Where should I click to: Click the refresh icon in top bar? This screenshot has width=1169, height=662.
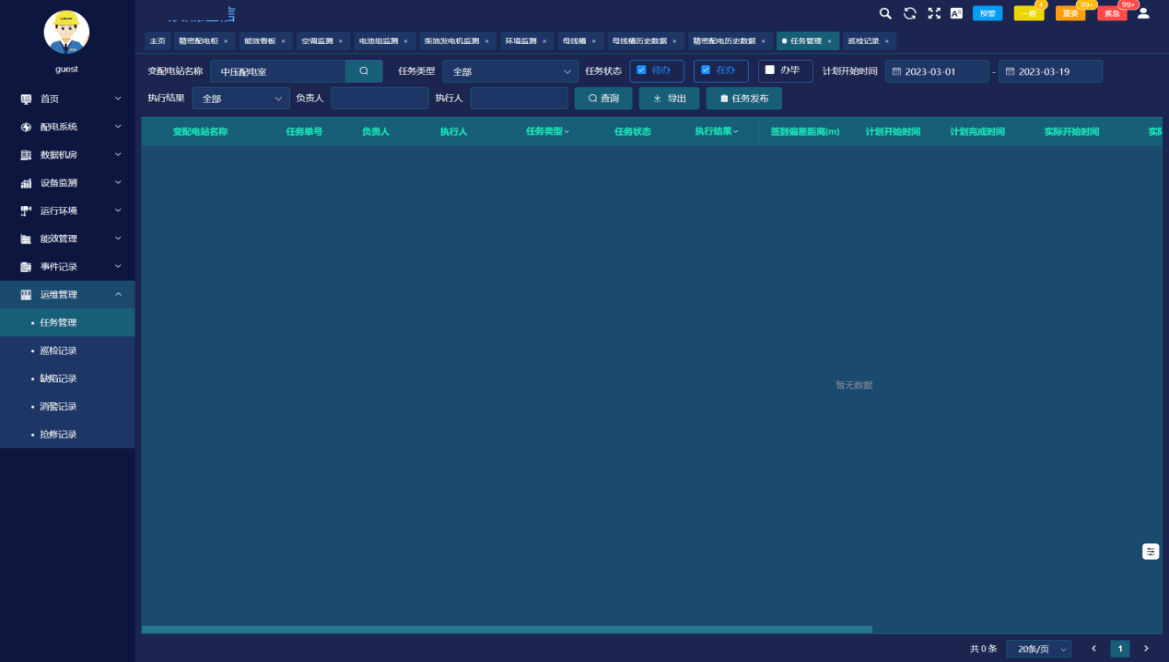[x=910, y=13]
